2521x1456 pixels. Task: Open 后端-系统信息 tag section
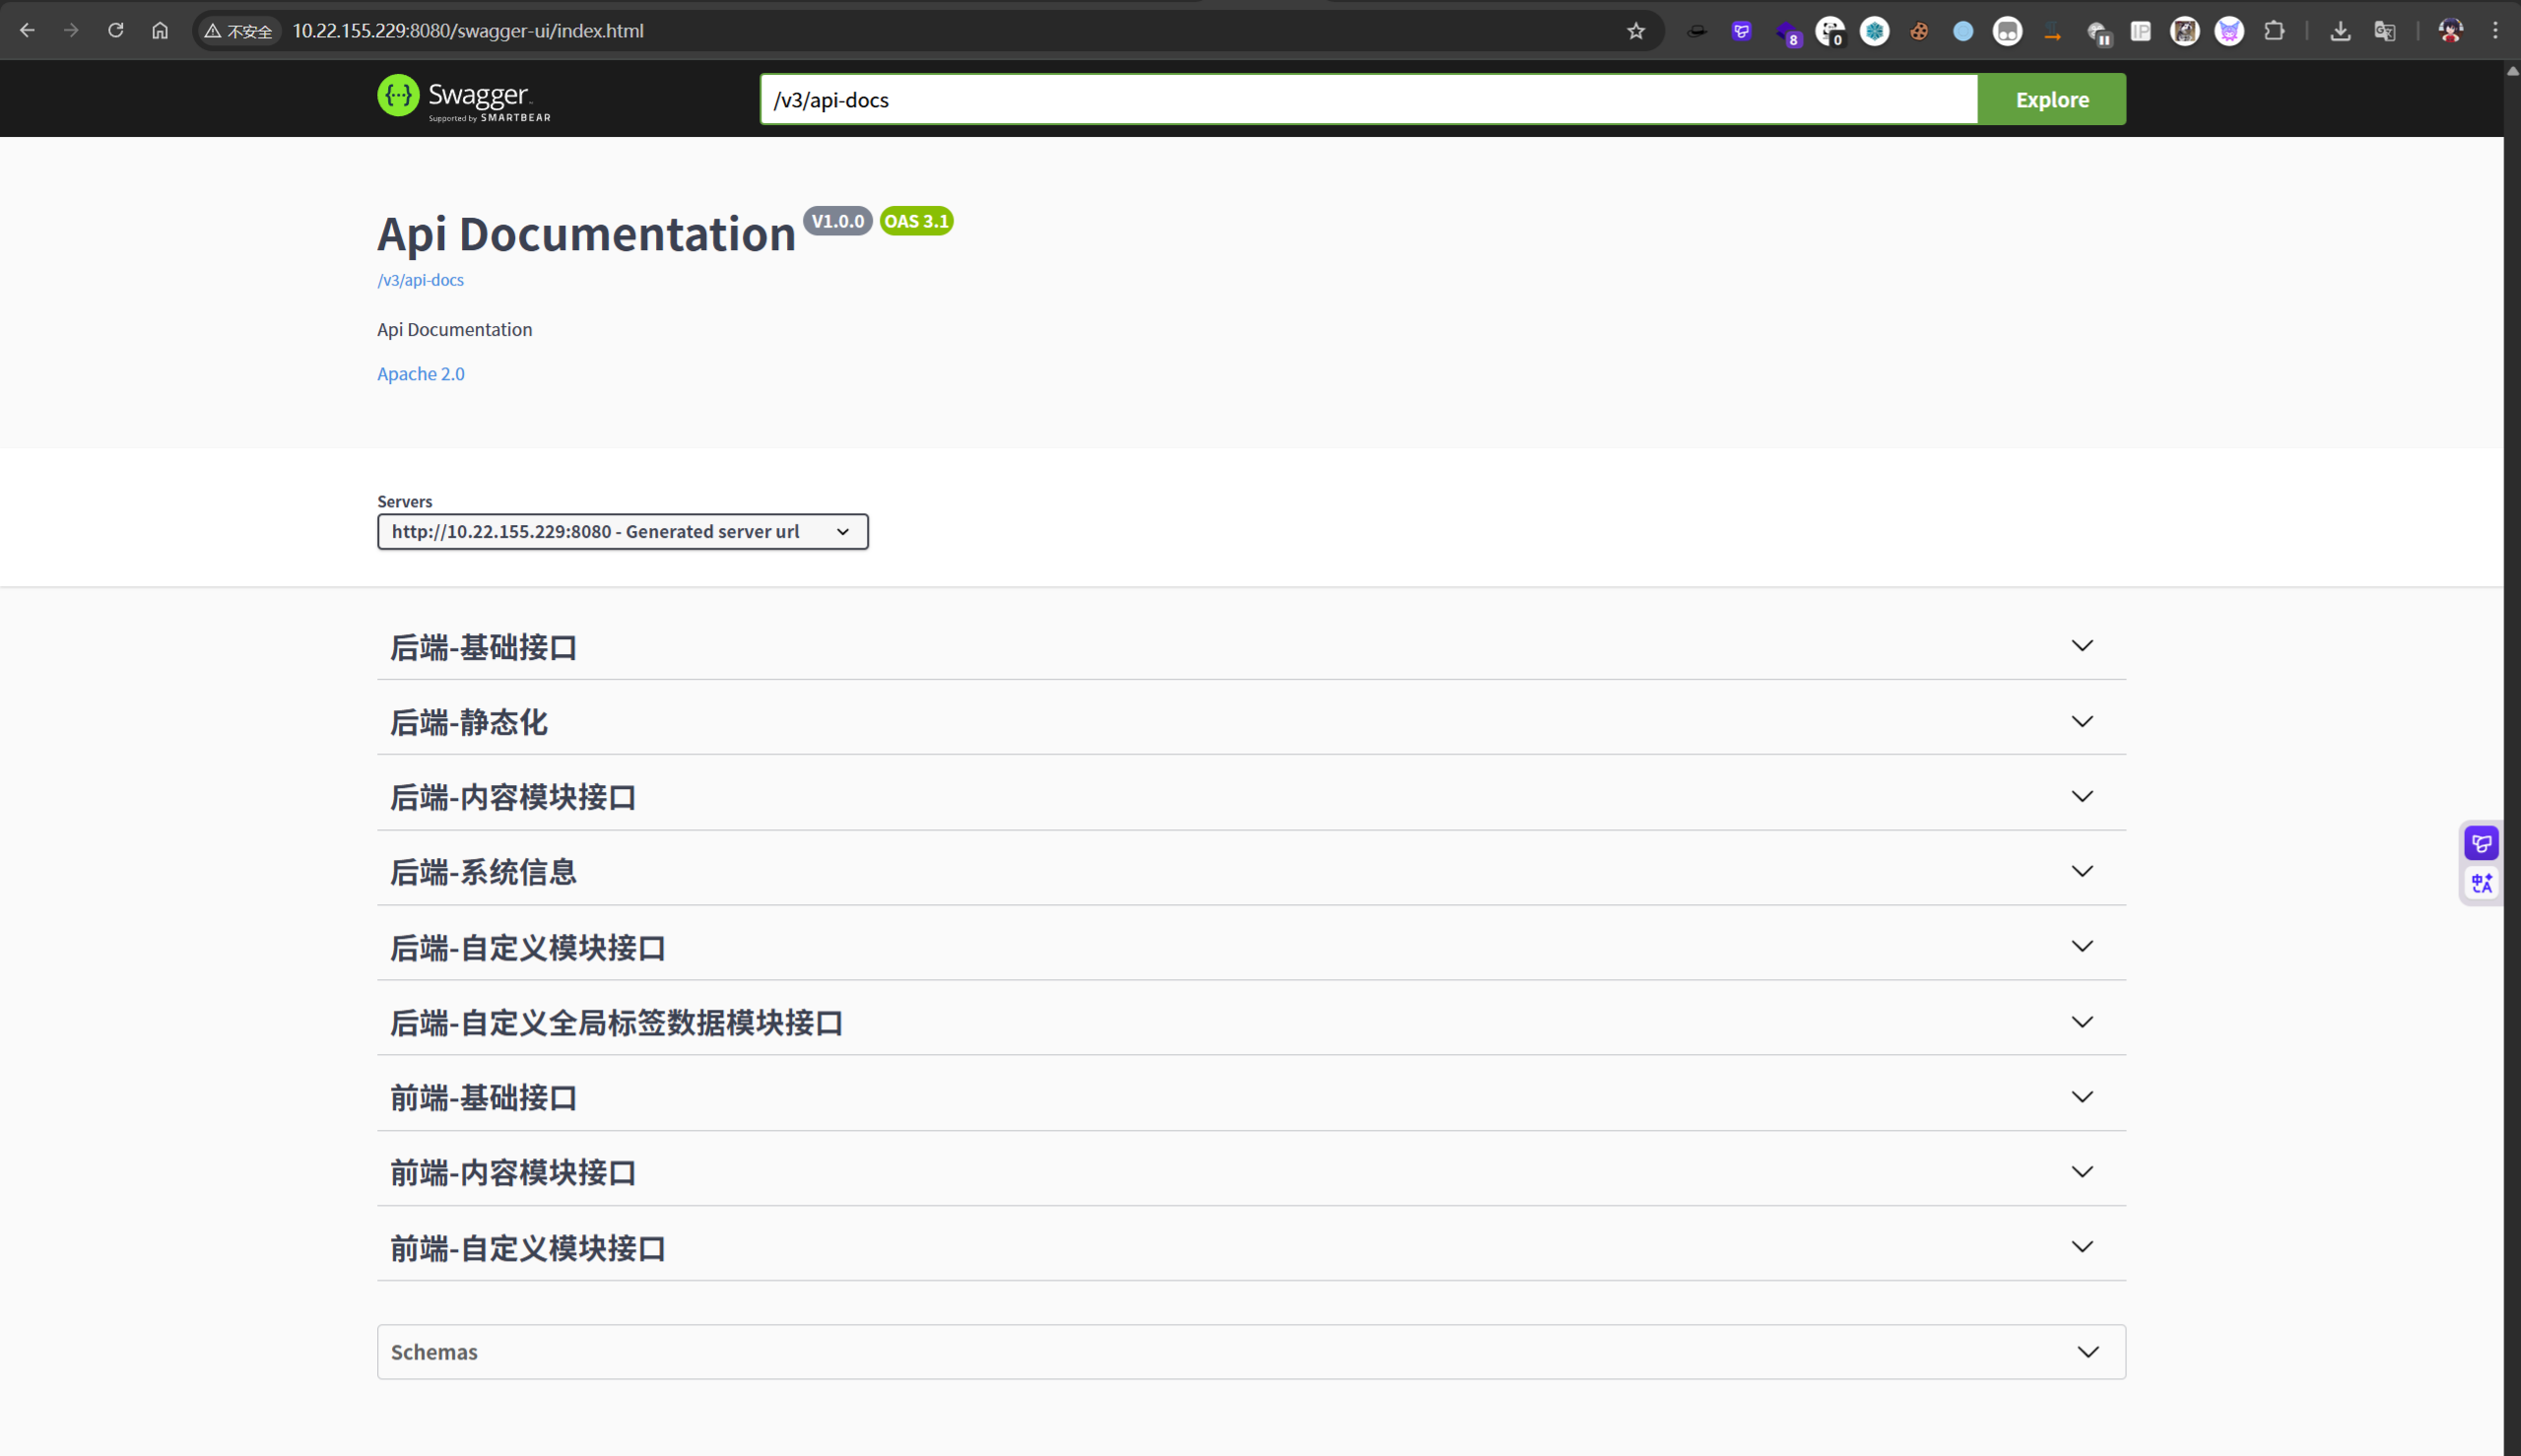483,872
